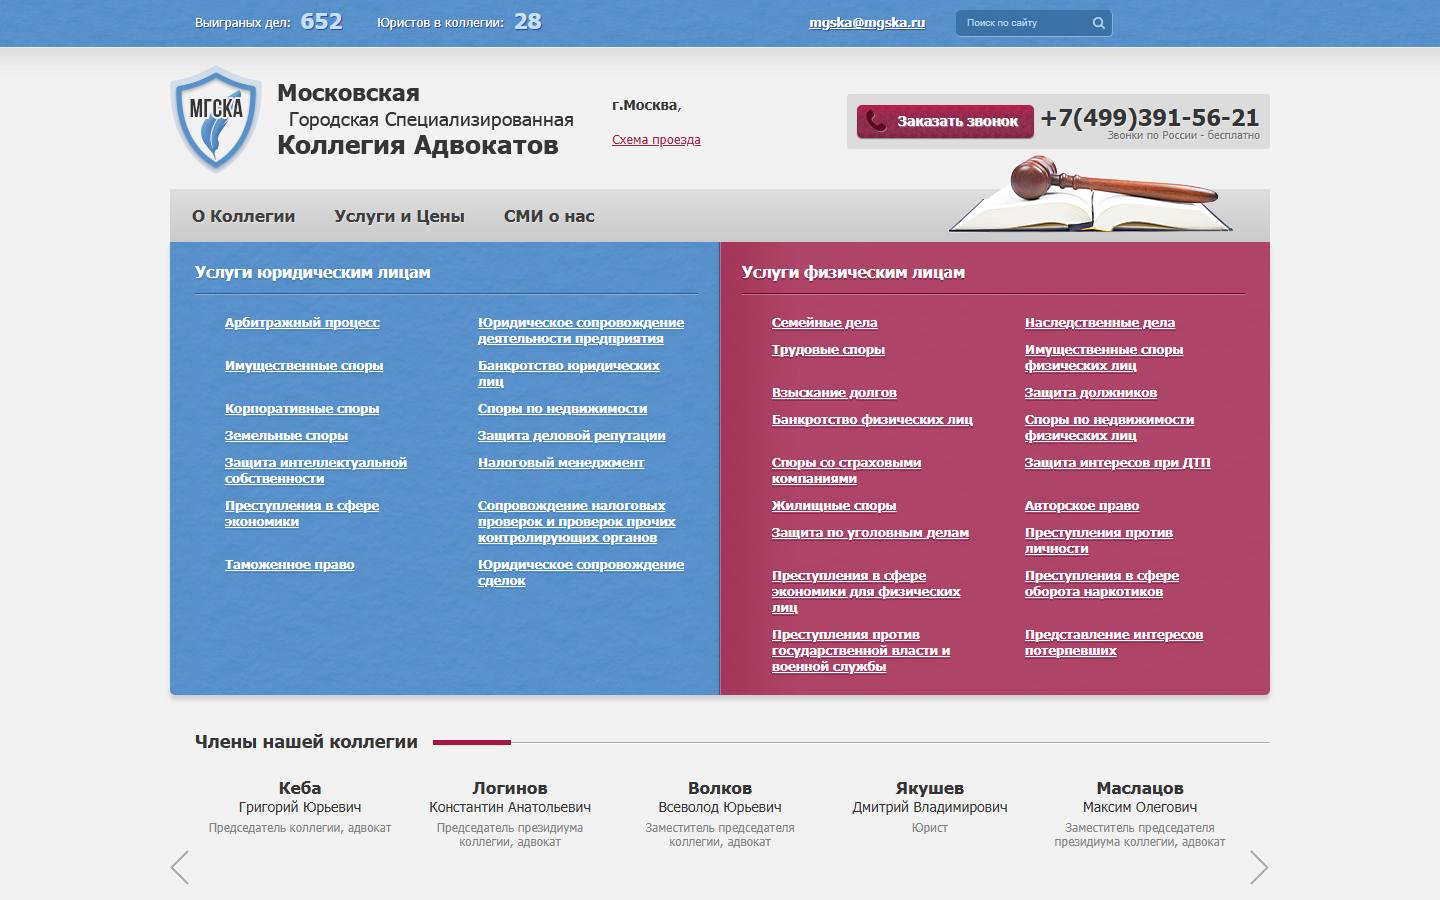Open Налоговый менеджмент link
The image size is (1440, 900).
[561, 462]
